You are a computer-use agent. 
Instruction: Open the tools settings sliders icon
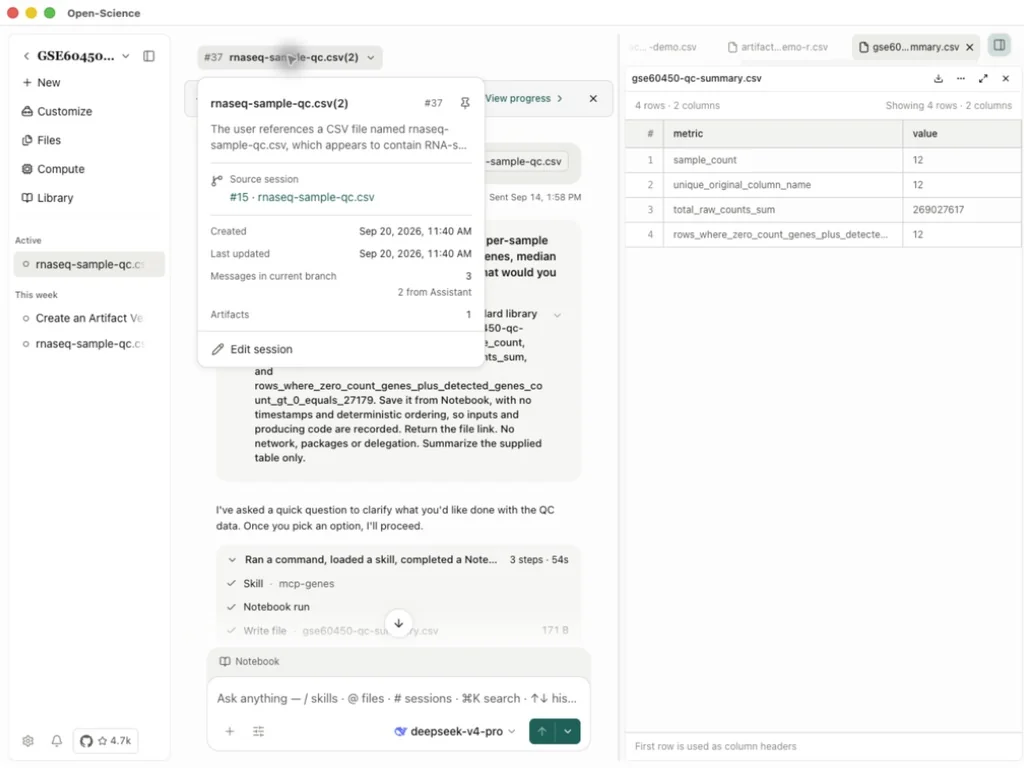[259, 731]
